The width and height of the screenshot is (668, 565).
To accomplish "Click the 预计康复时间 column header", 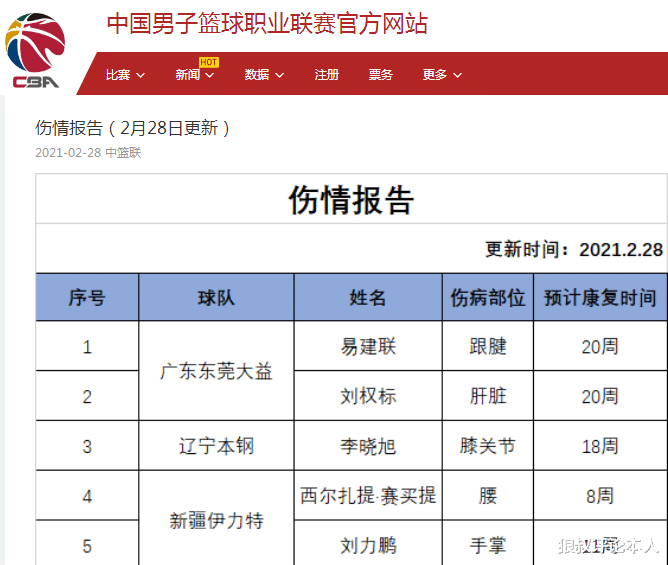I will (600, 297).
